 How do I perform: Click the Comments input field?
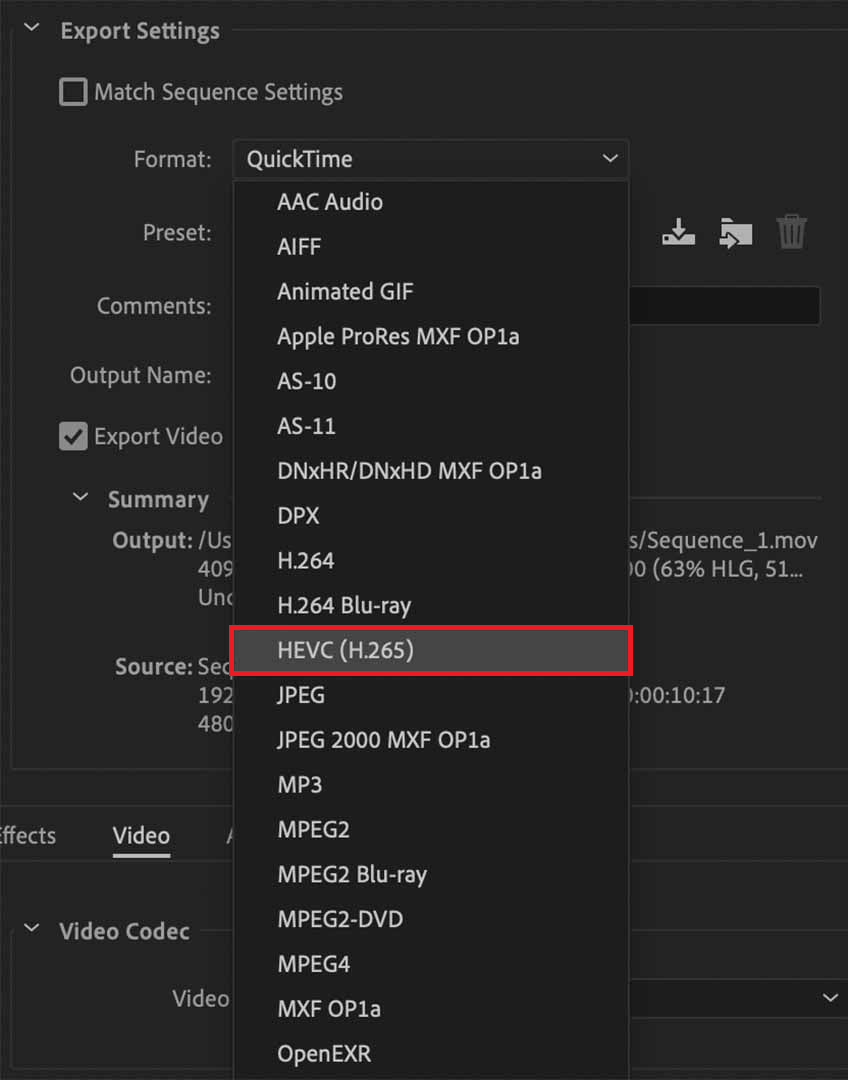724,305
